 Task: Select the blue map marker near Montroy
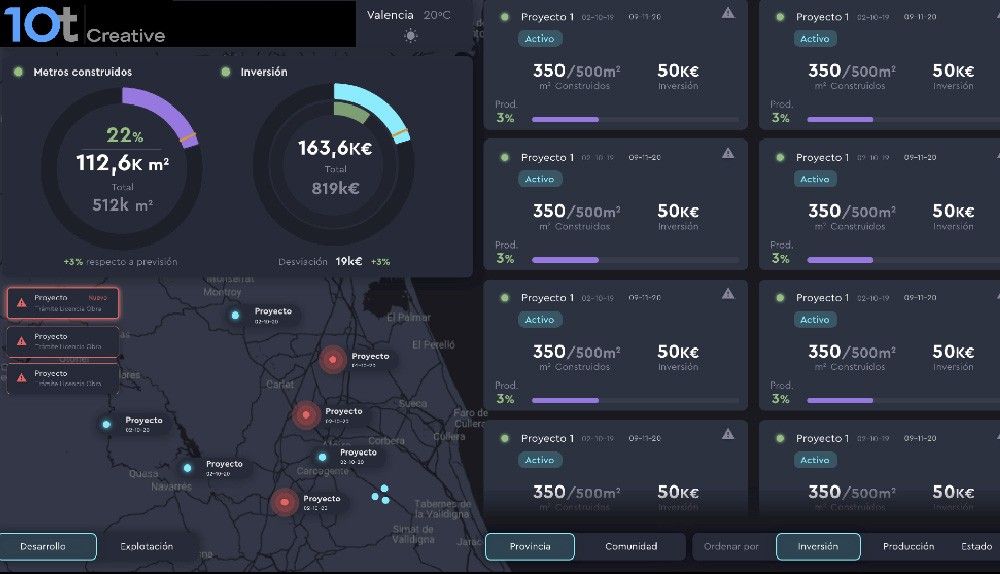tap(236, 315)
